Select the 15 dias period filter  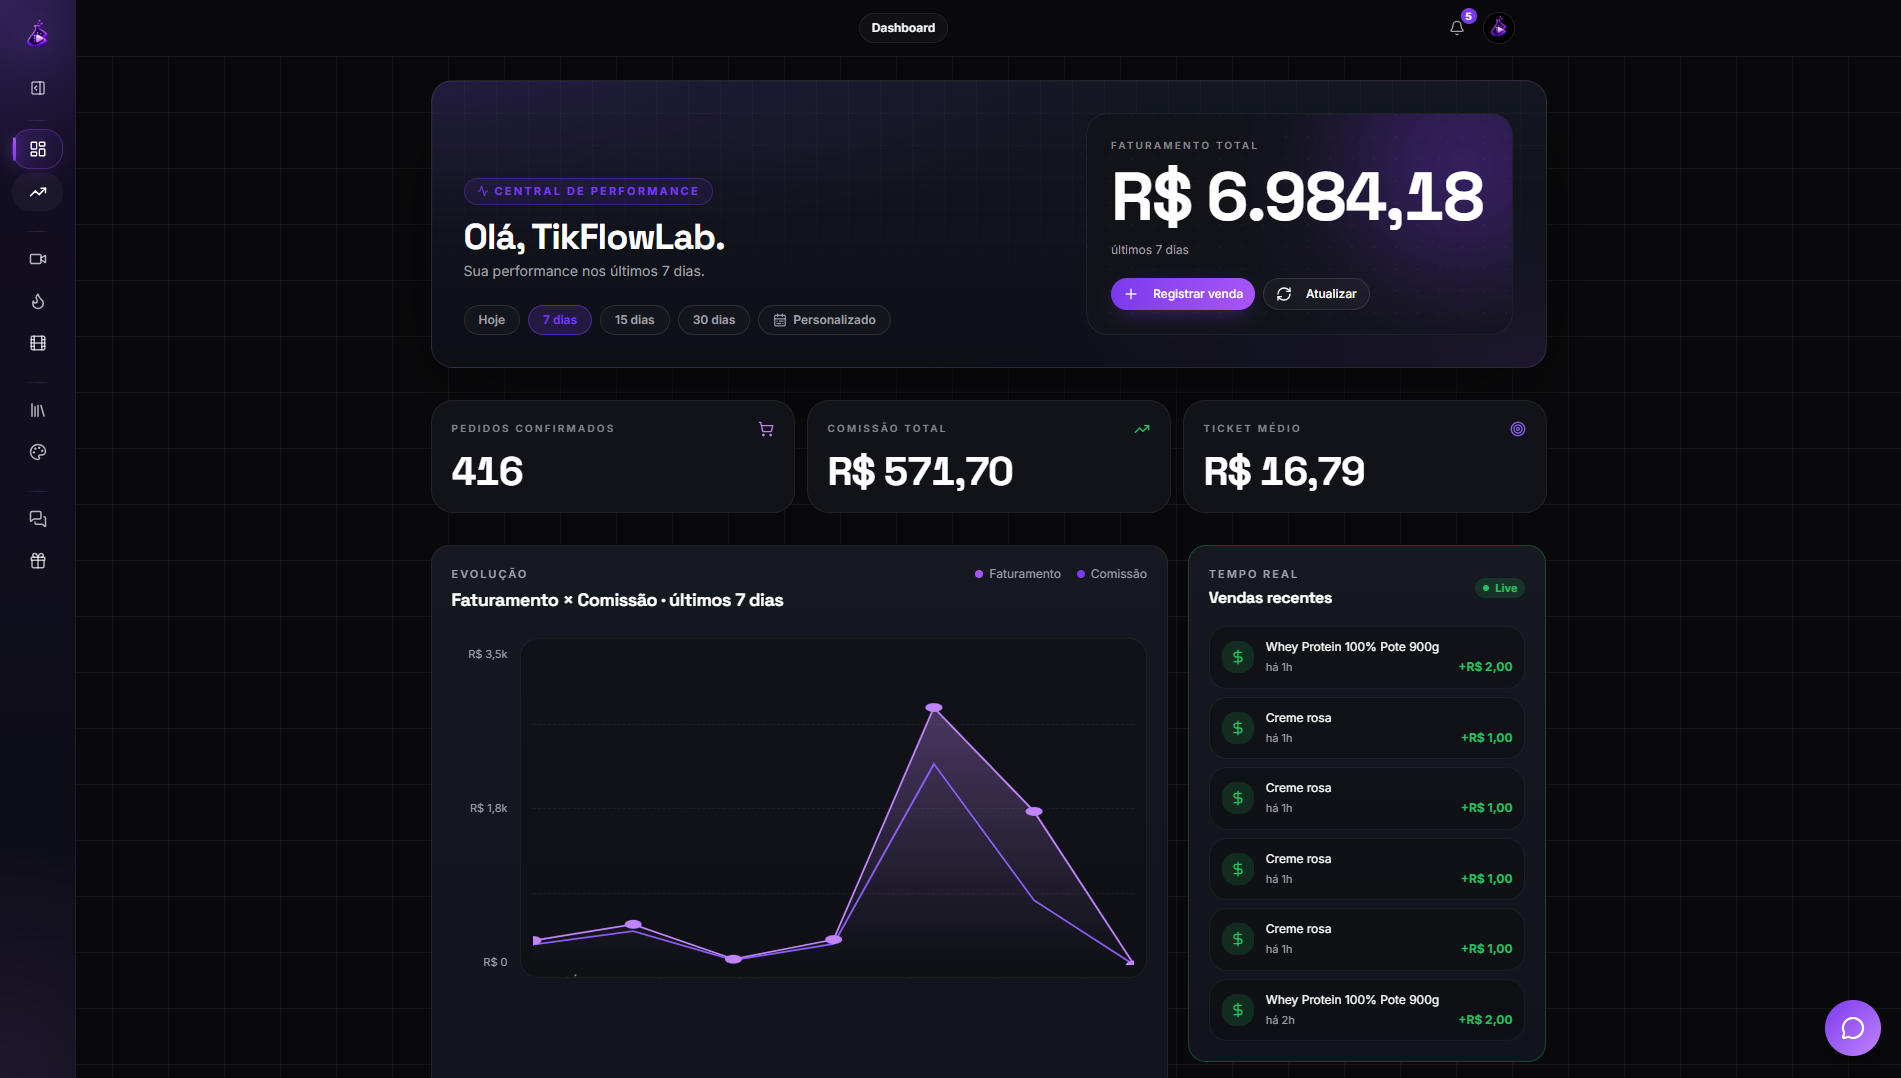(x=635, y=320)
